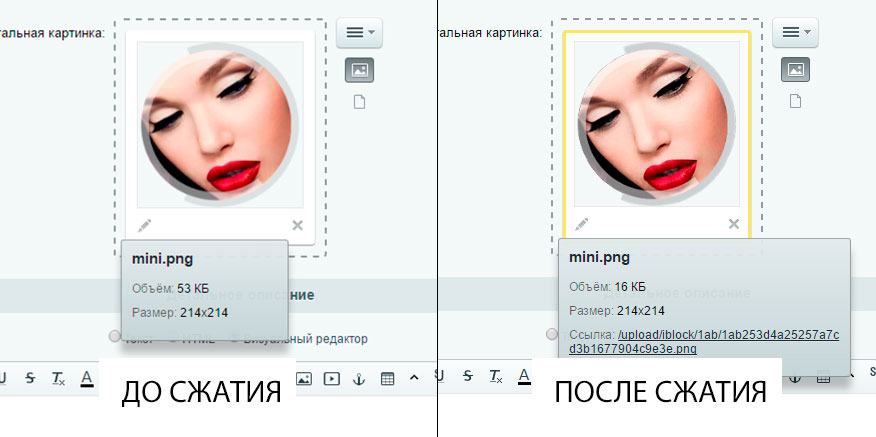Select the Текст radio button, before-compression panel

[115, 335]
